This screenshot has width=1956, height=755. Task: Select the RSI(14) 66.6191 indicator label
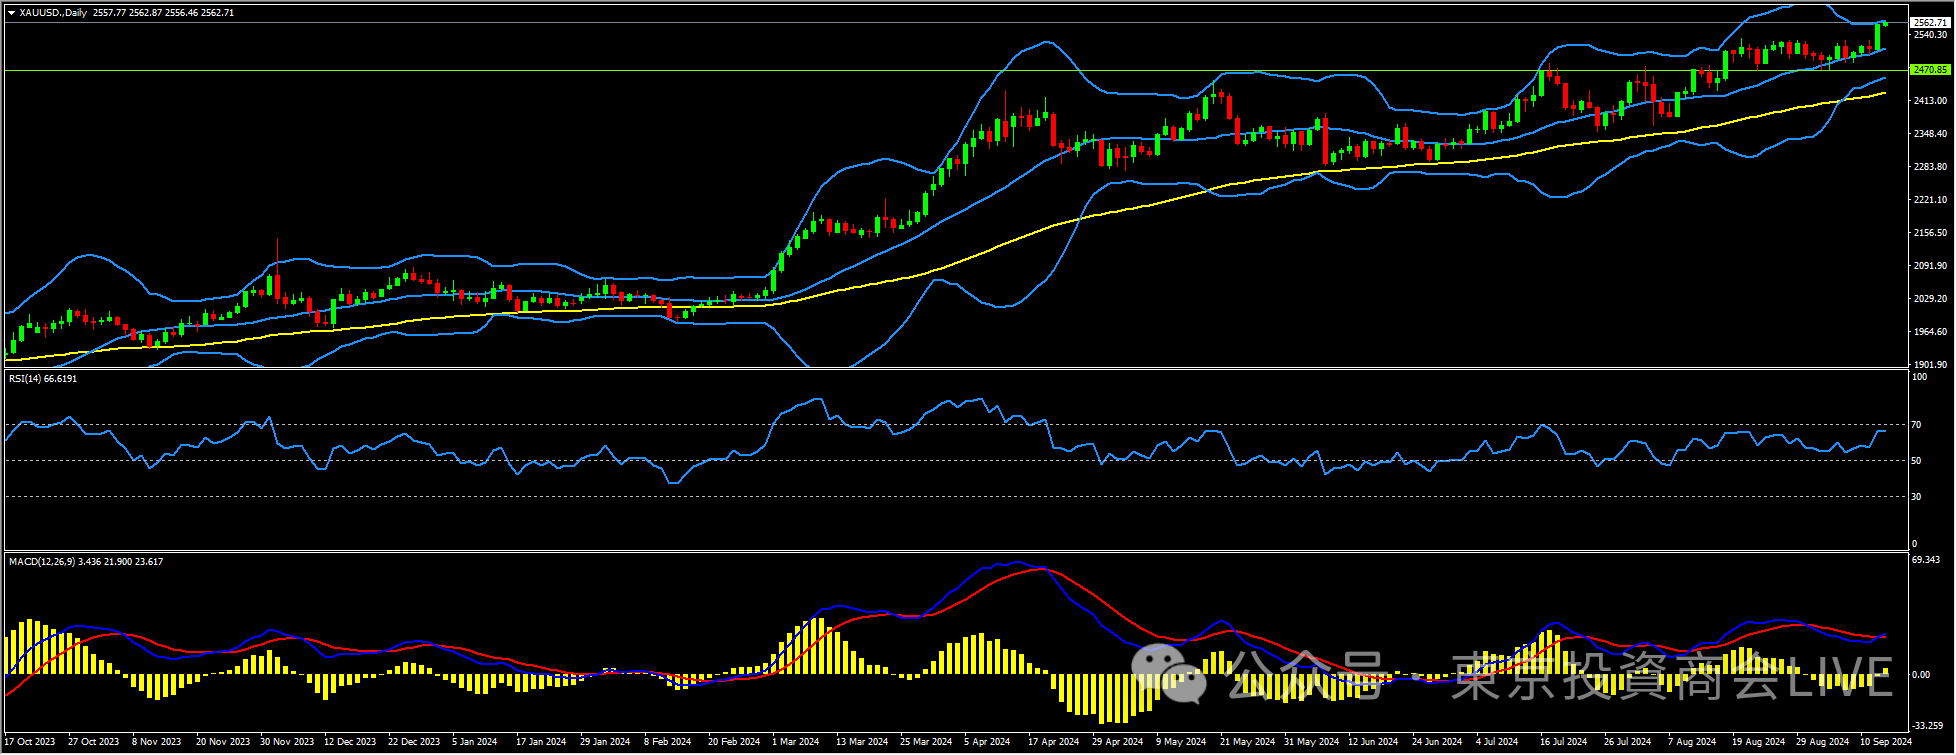tap(43, 379)
